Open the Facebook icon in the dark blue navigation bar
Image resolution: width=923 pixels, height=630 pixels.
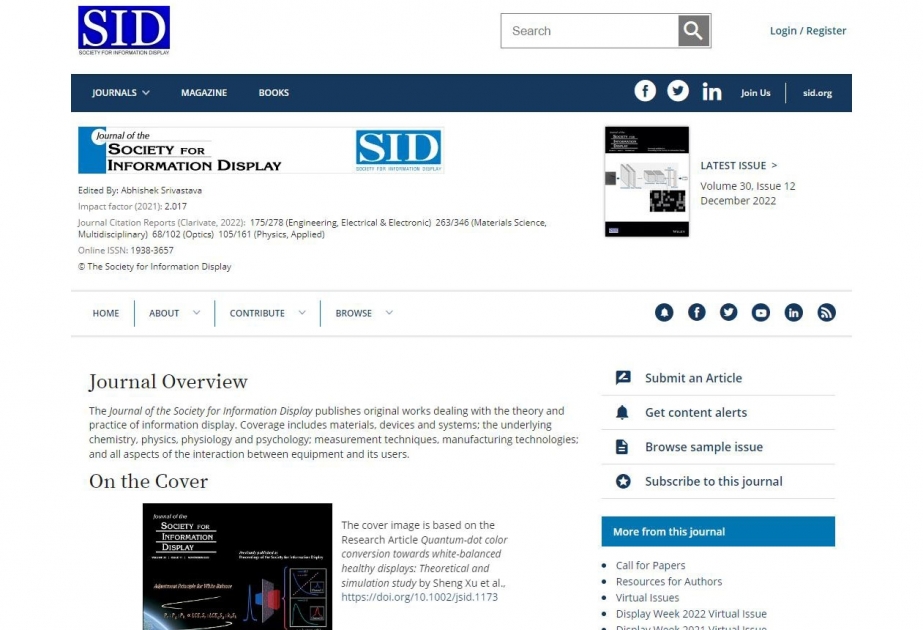pos(645,91)
